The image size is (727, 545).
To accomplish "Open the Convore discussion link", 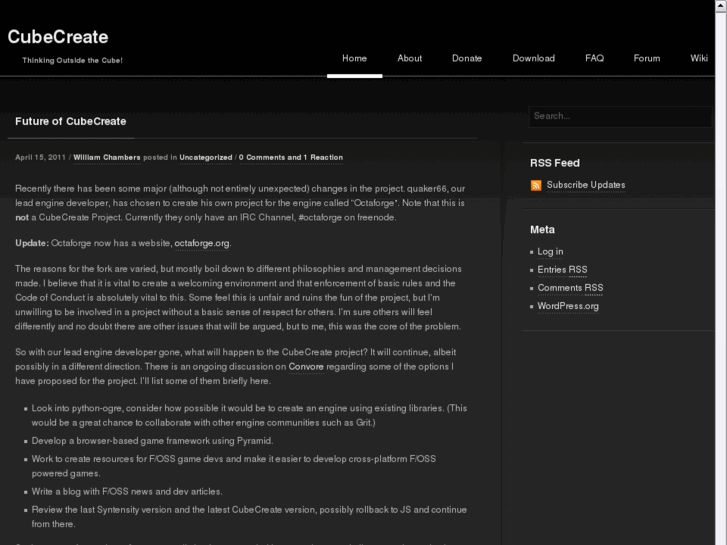I will pos(306,367).
